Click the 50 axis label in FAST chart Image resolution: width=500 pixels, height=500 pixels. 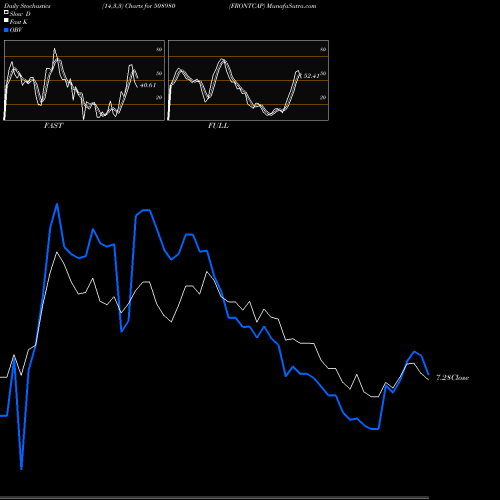coord(159,73)
